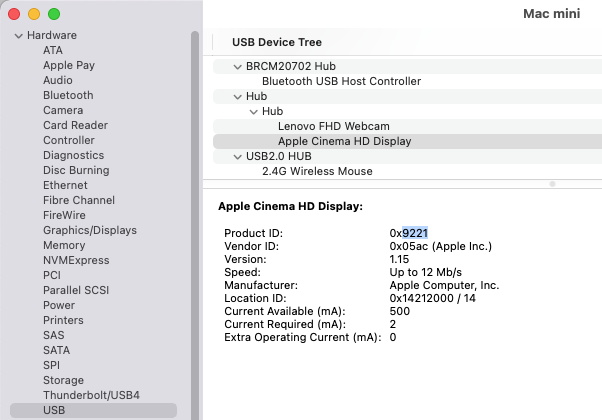Select Audio in the Hardware list
This screenshot has width=602, height=420.
[58, 80]
